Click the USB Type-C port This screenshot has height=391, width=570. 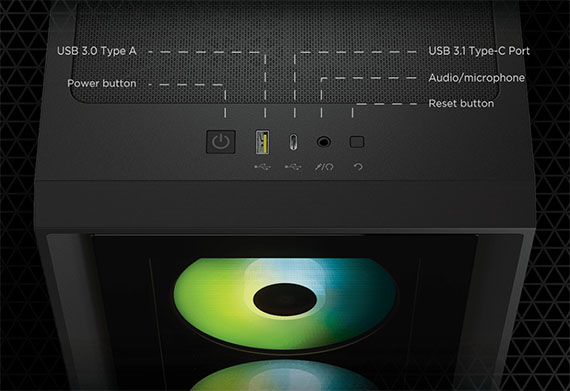tap(293, 142)
